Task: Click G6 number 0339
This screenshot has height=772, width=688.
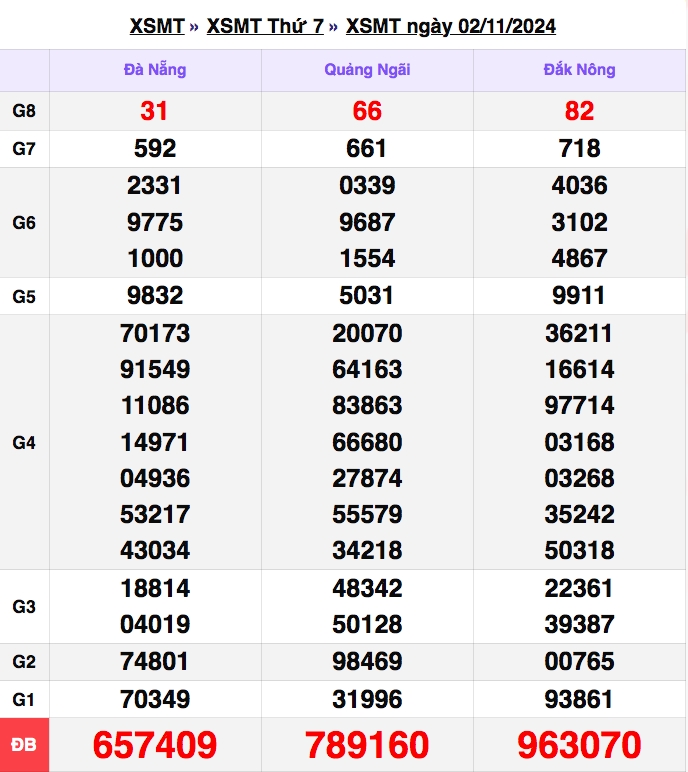Action: coord(367,186)
